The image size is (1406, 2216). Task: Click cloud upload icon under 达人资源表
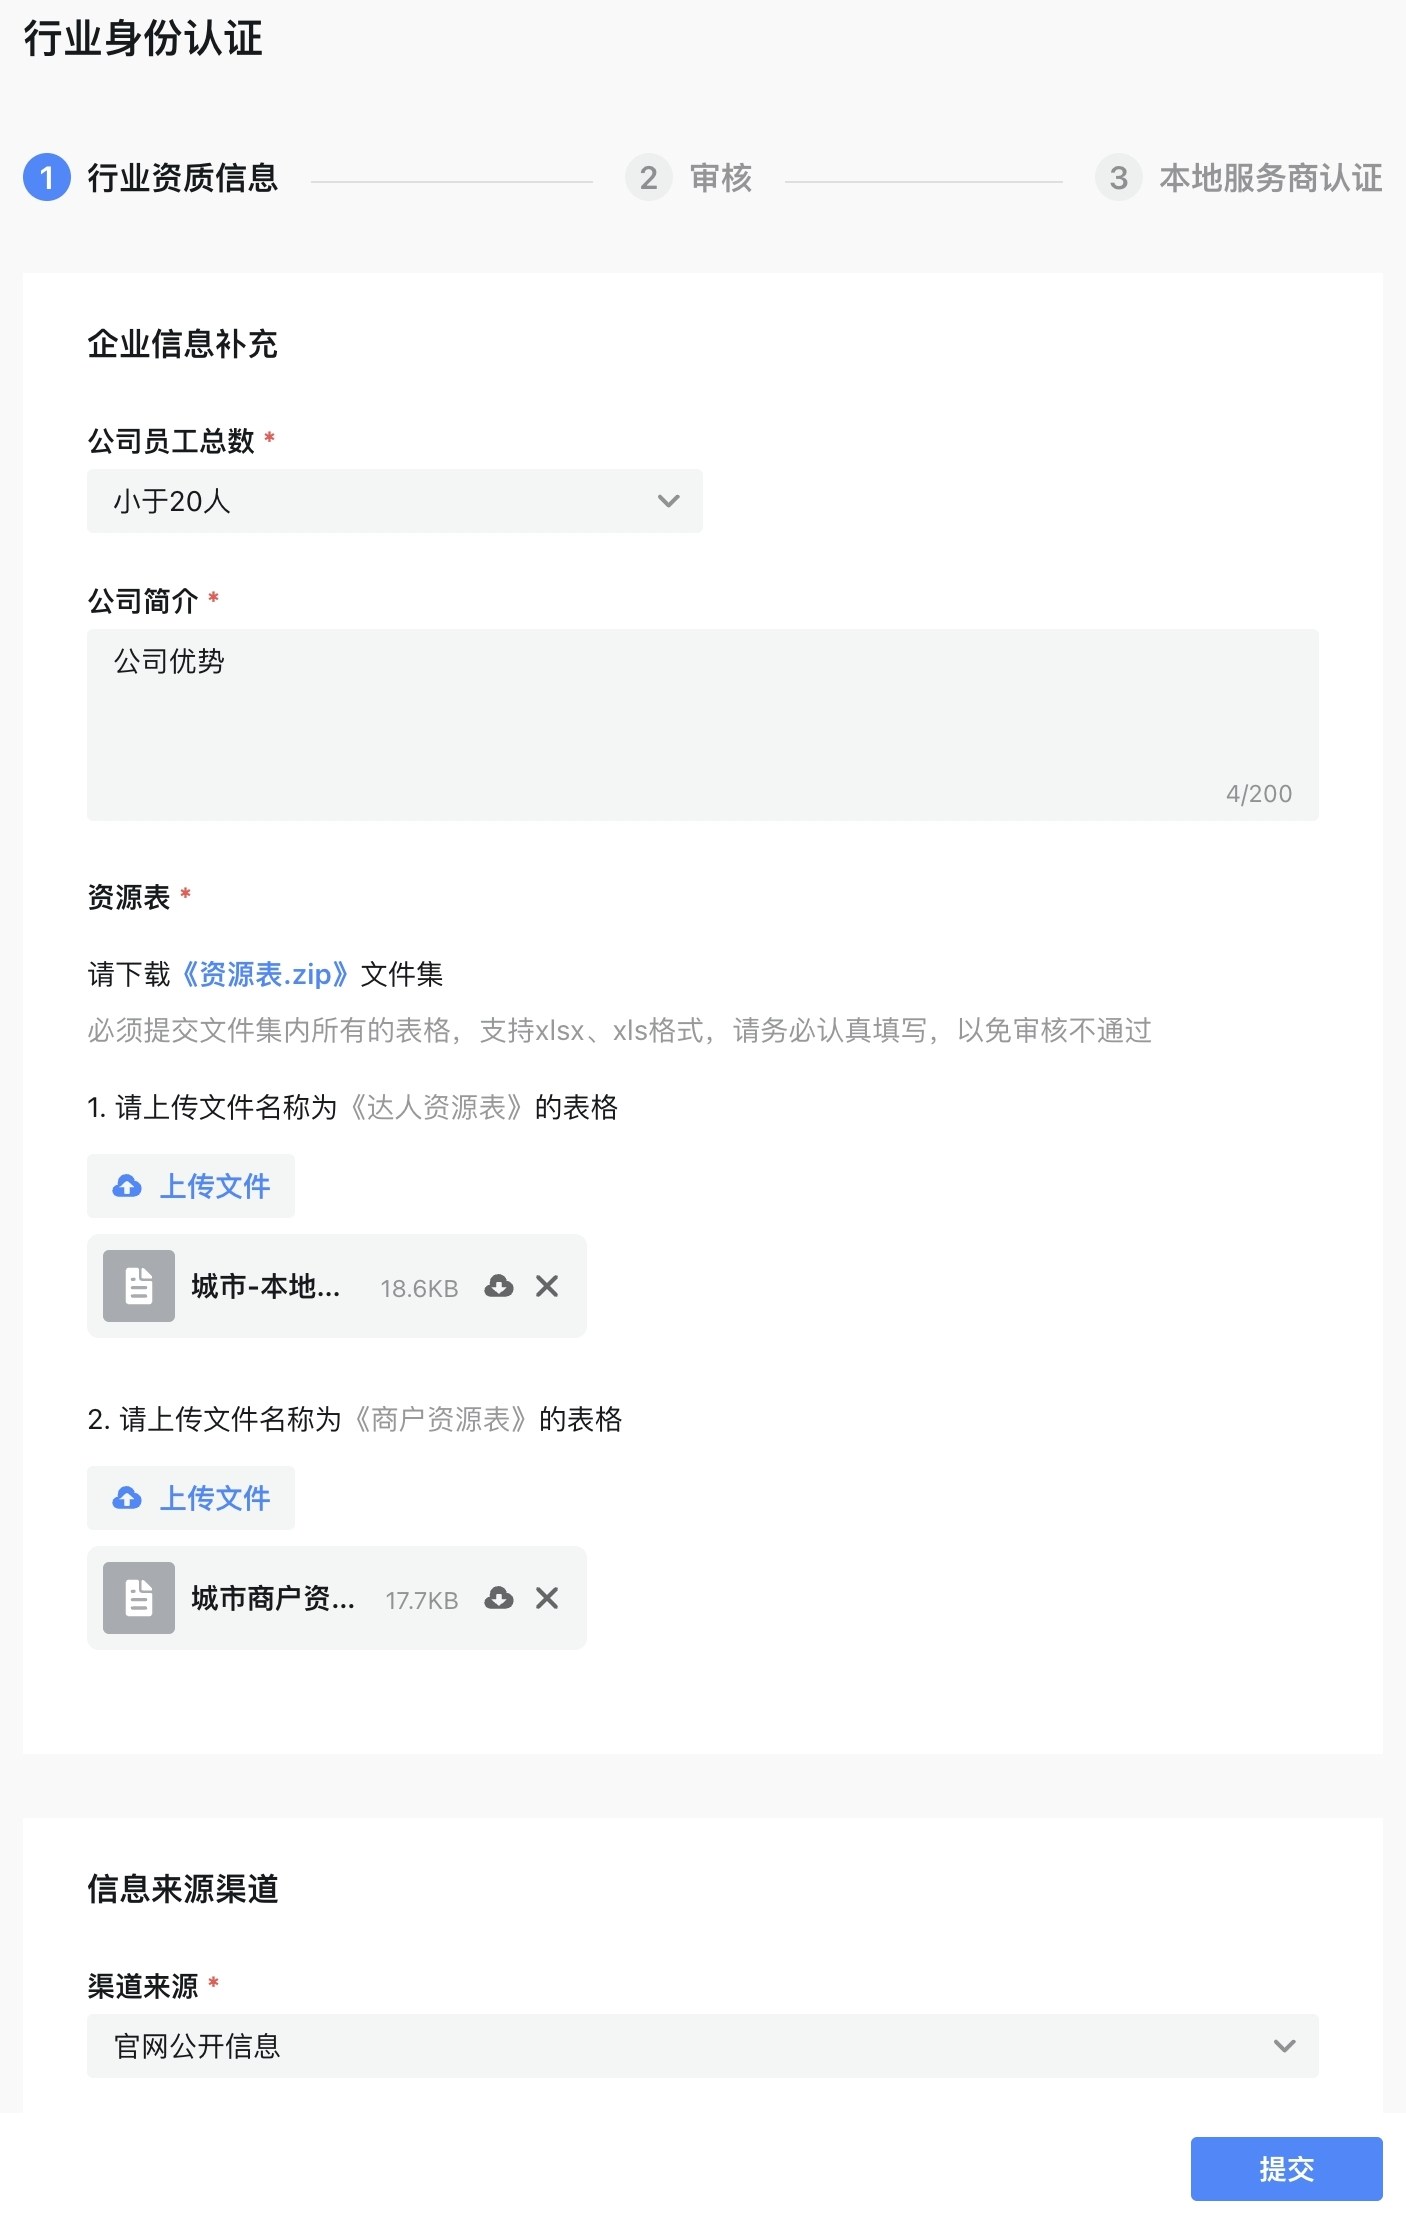tap(127, 1186)
